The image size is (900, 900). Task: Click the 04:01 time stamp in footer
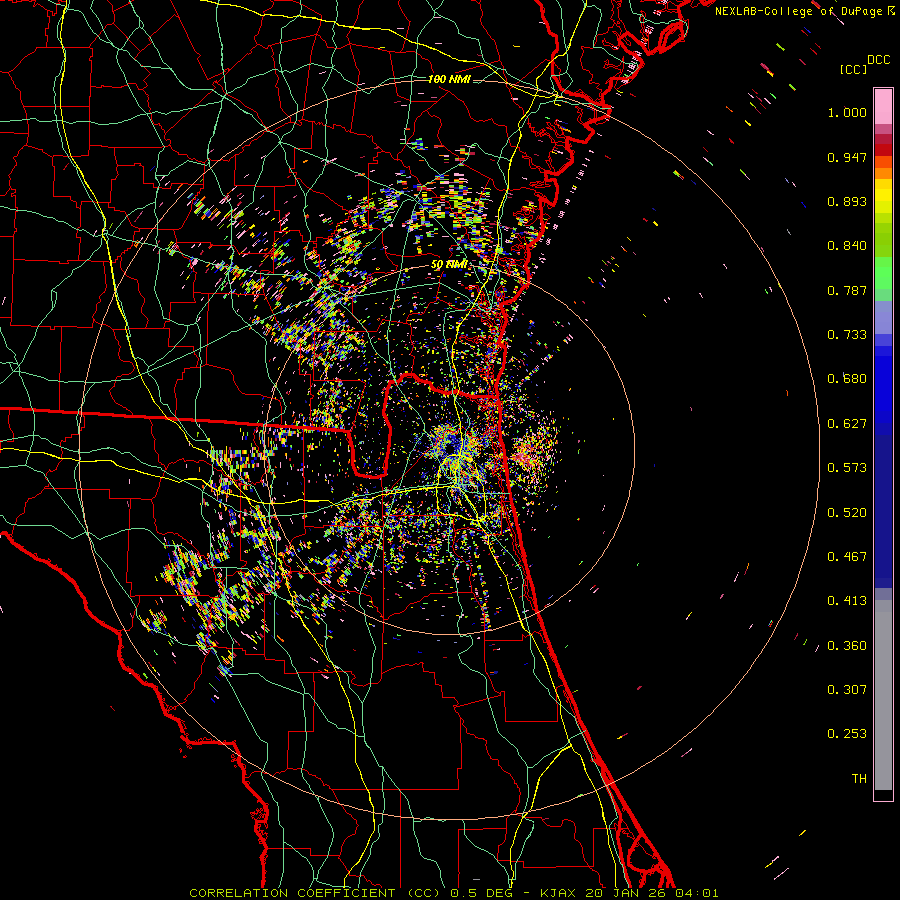pos(695,893)
